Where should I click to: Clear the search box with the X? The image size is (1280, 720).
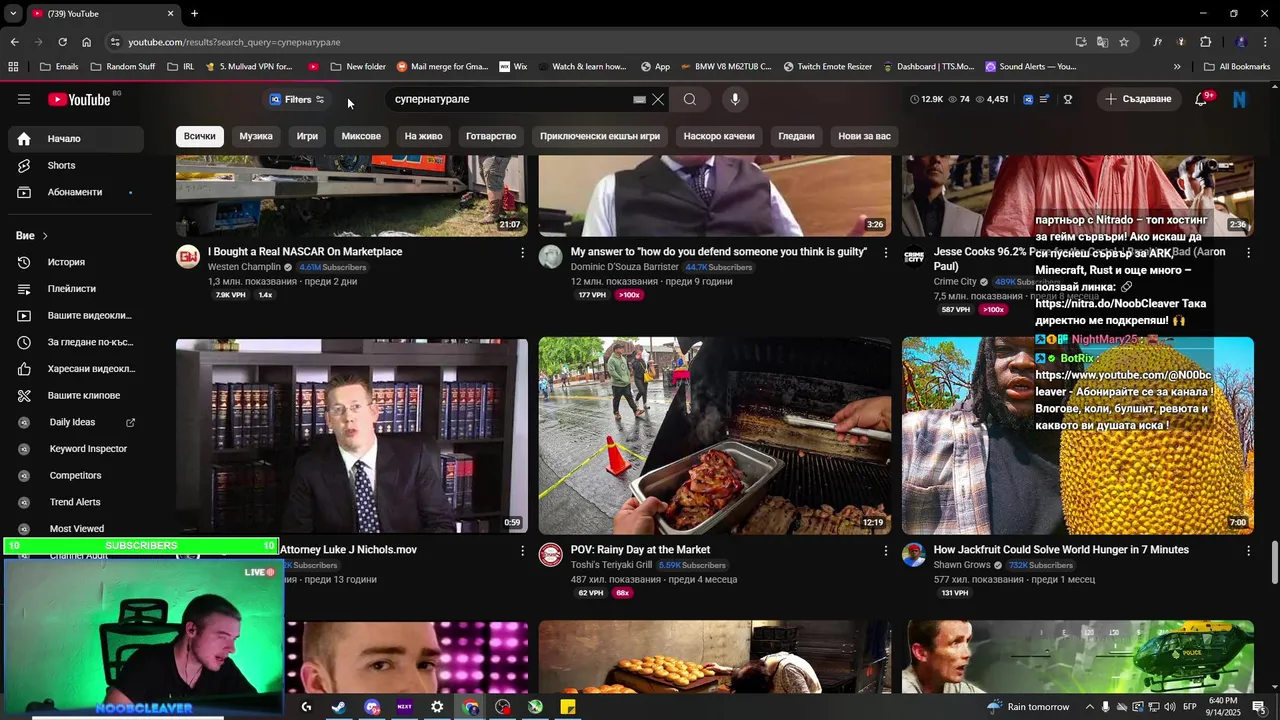[658, 99]
